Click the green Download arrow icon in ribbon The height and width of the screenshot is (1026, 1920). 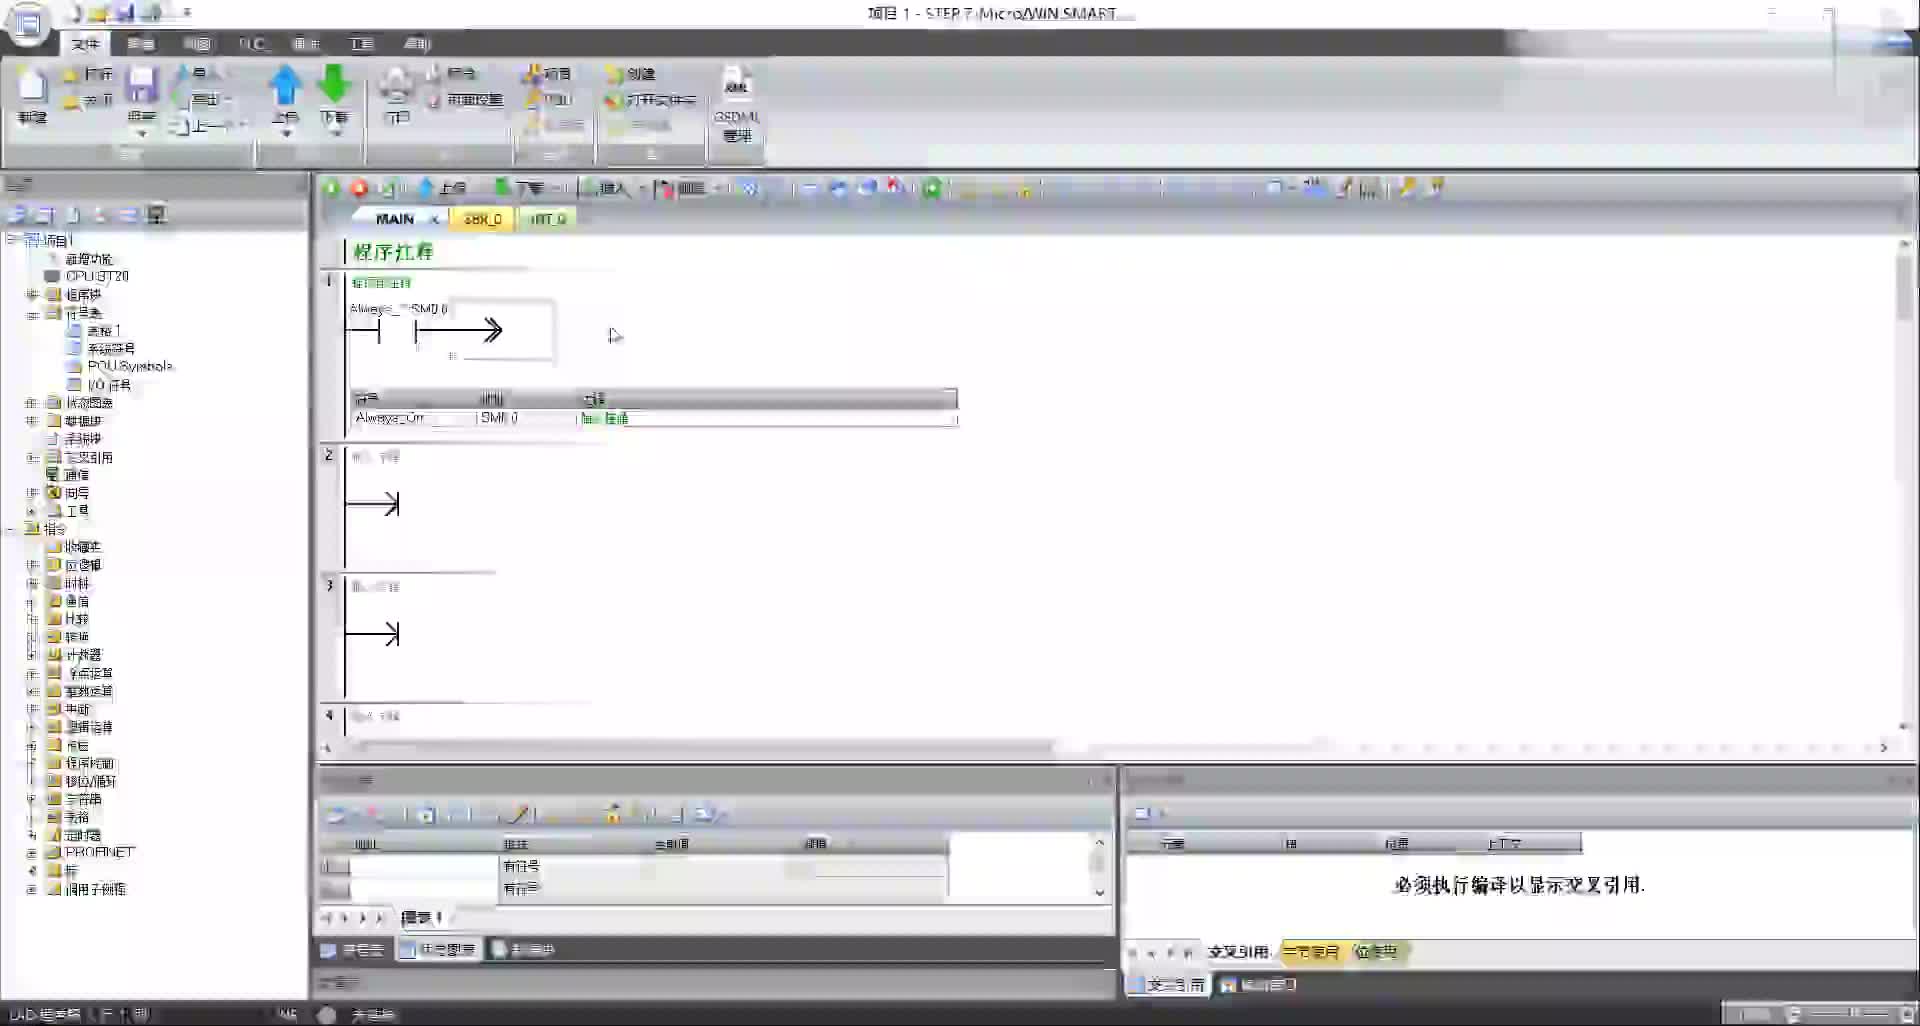tap(334, 85)
